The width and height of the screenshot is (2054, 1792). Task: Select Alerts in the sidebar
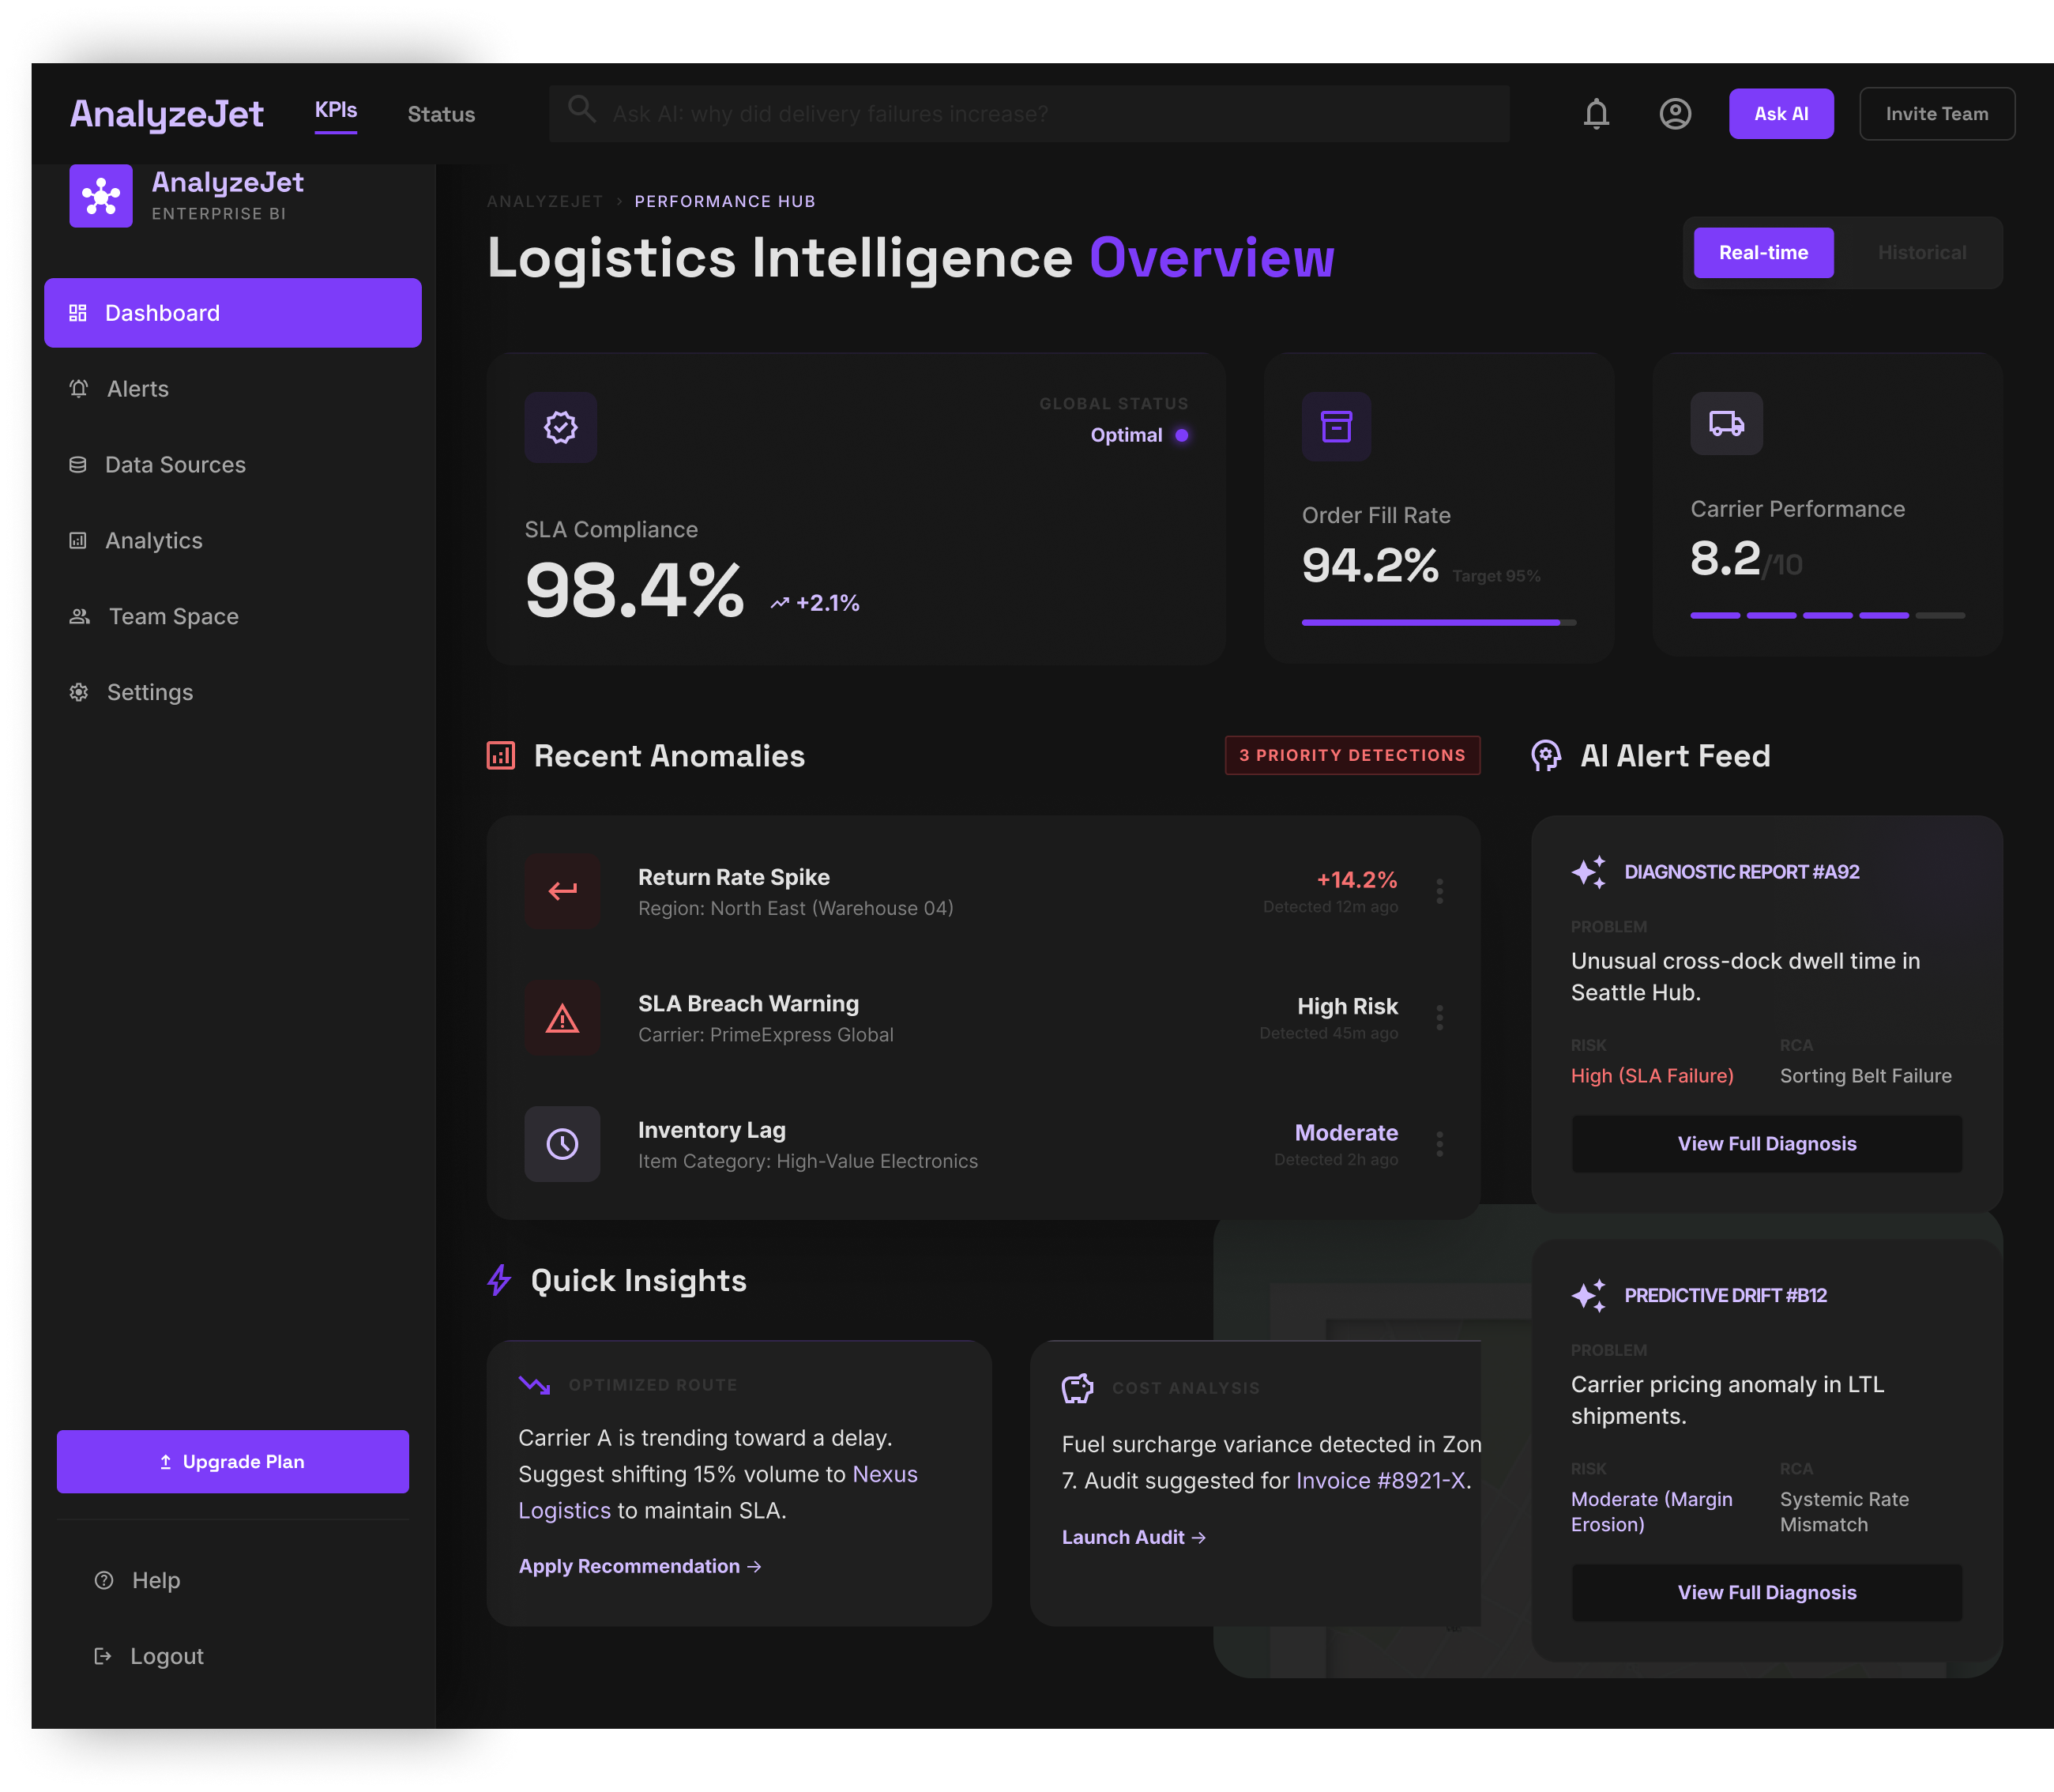click(137, 389)
